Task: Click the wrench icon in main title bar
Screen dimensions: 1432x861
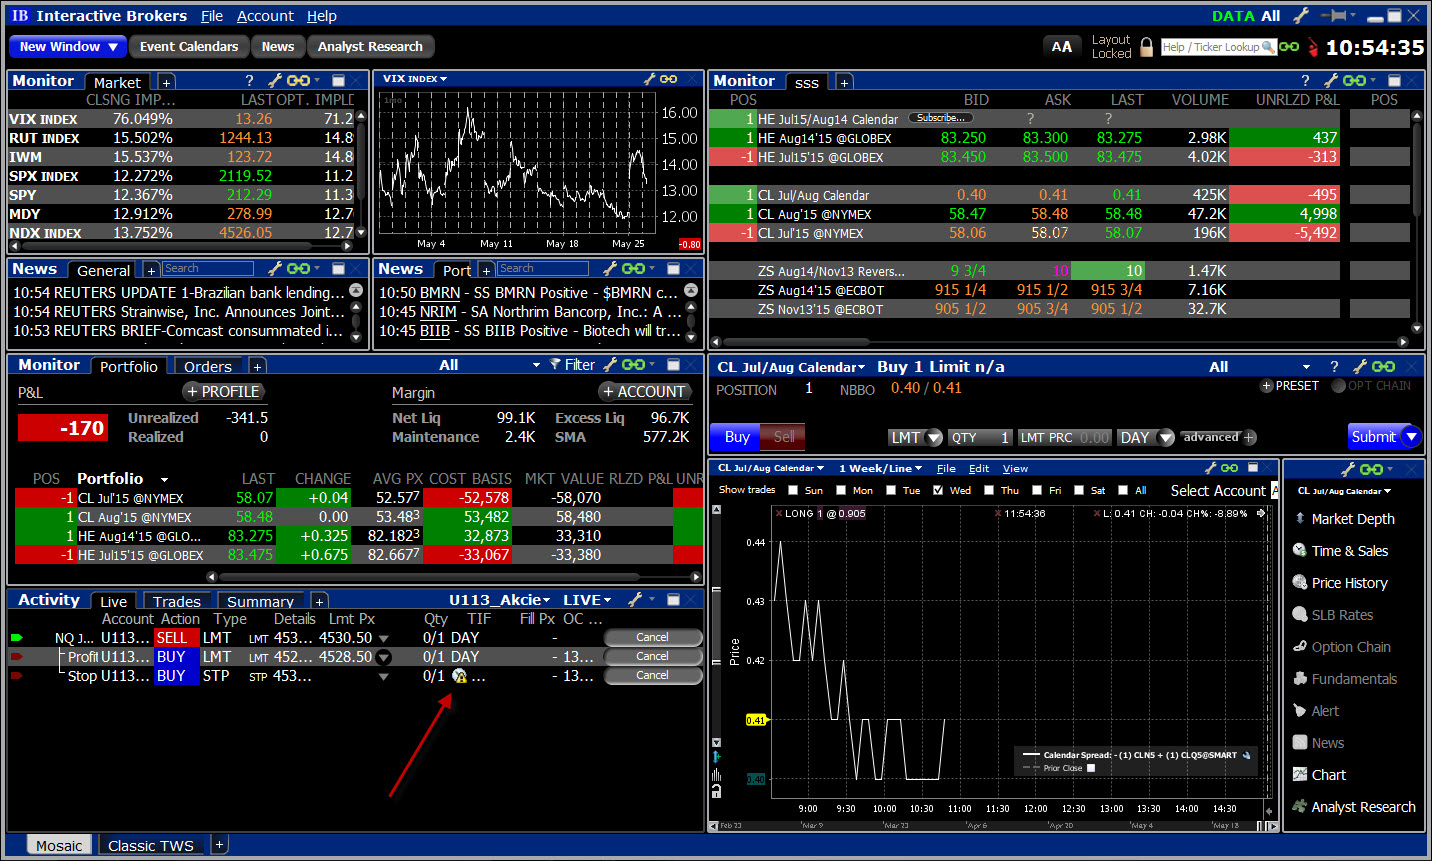Action: pyautogui.click(x=1301, y=16)
